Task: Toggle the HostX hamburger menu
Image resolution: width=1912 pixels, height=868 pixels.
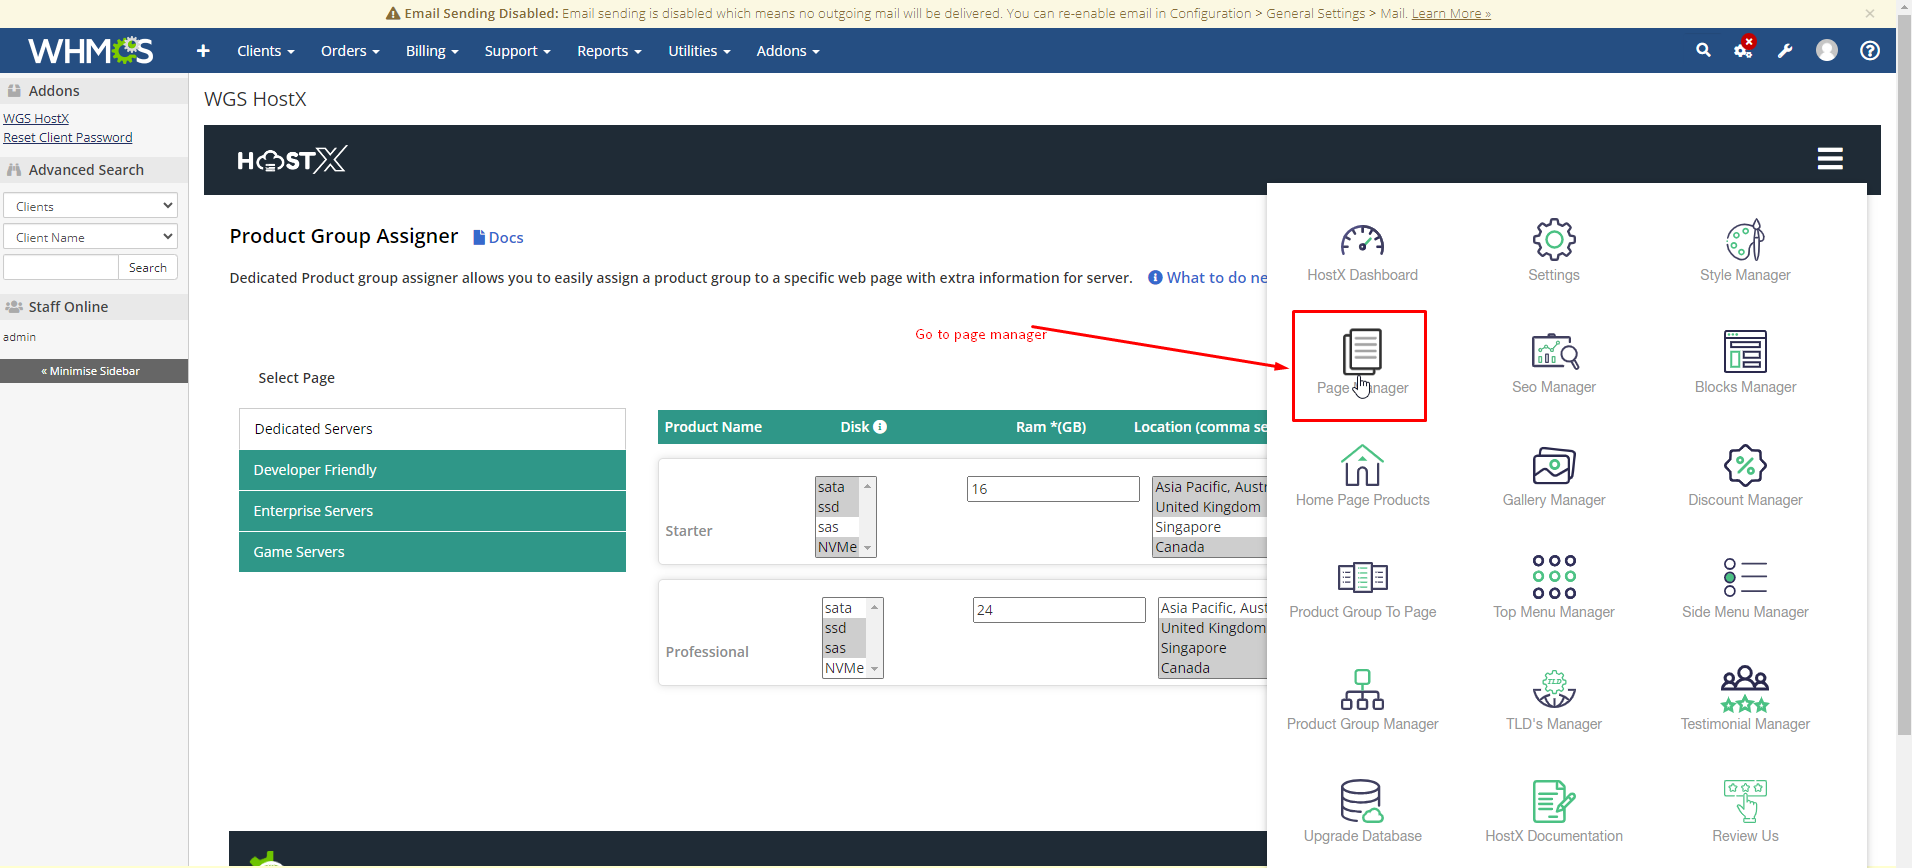Action: tap(1829, 159)
